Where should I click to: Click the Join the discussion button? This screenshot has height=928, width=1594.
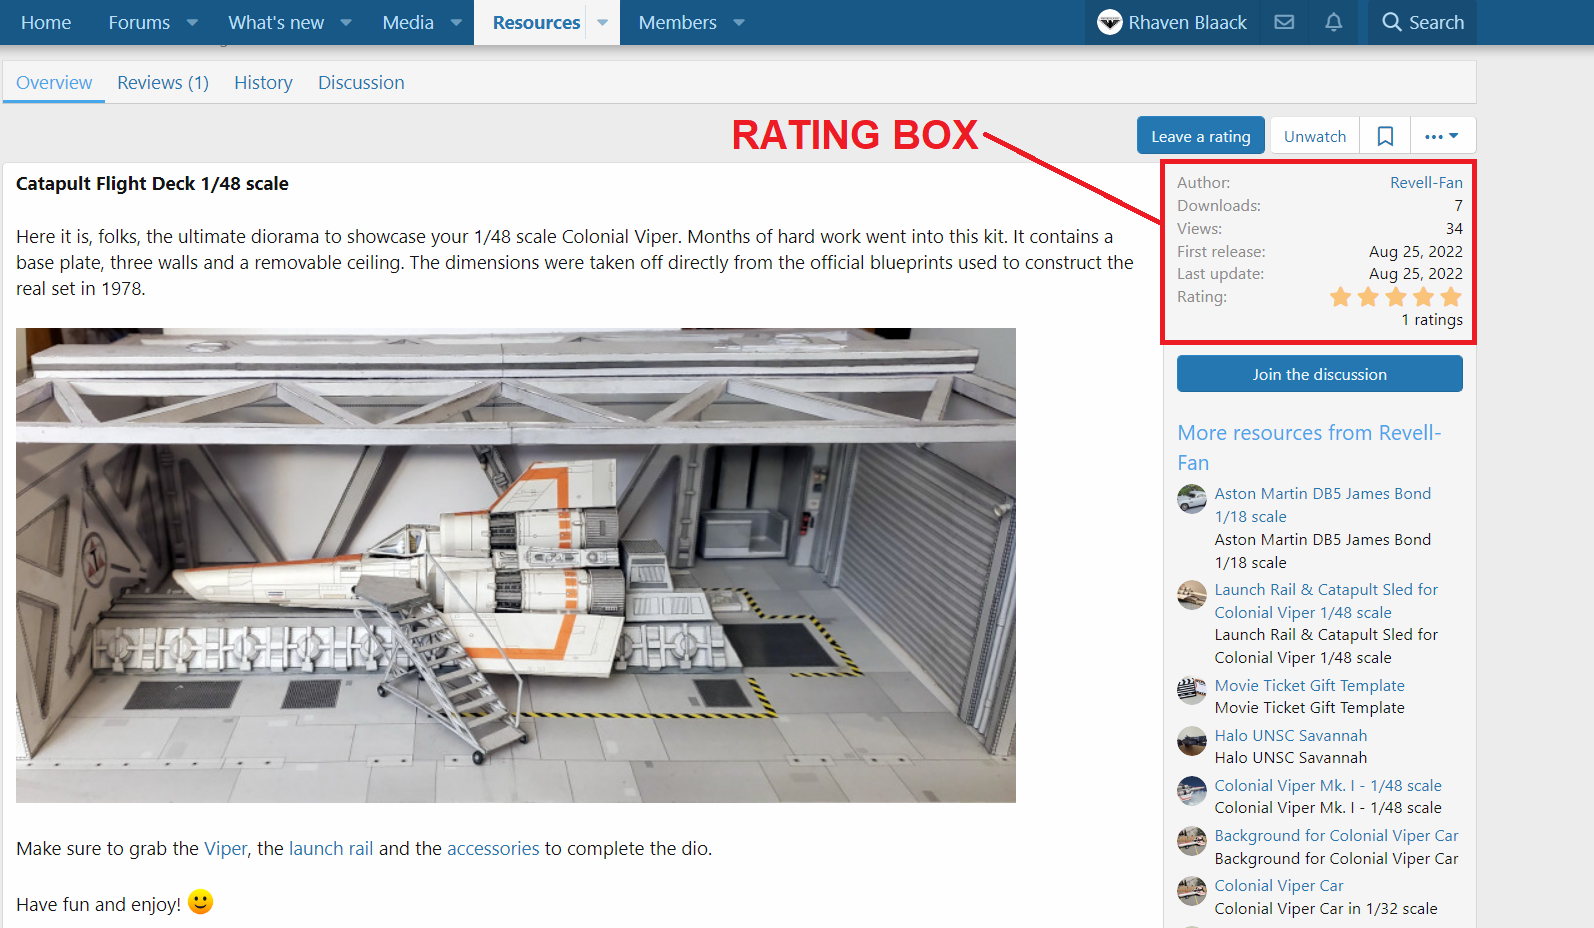[x=1319, y=374]
